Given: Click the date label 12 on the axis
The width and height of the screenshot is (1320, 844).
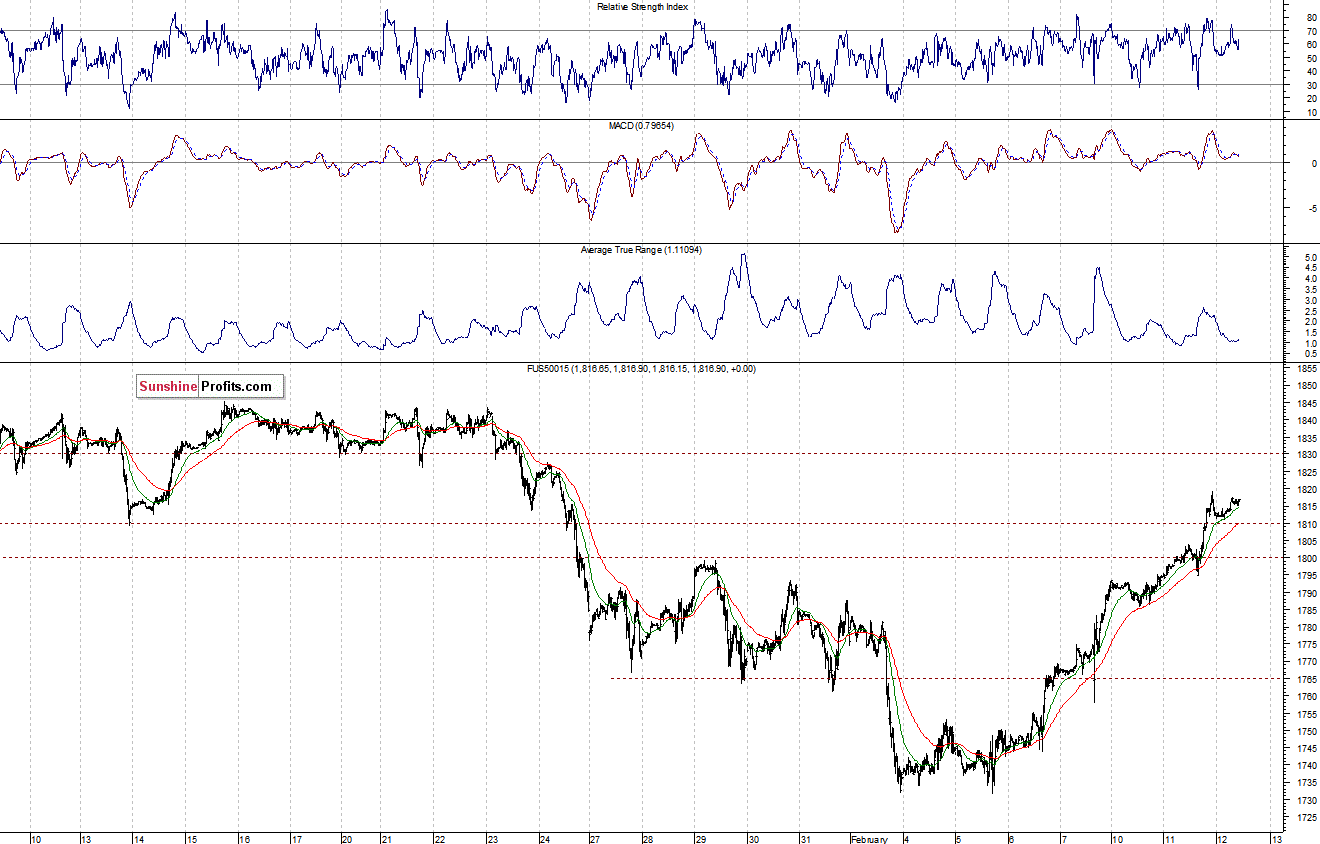Looking at the screenshot, I should 1222,838.
